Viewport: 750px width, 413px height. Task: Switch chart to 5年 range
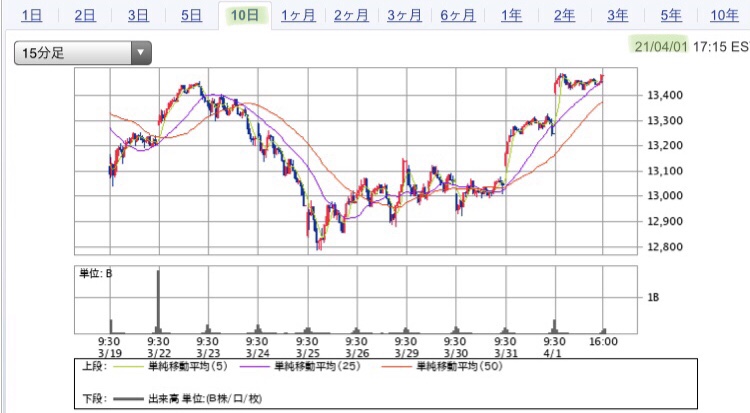click(x=671, y=15)
